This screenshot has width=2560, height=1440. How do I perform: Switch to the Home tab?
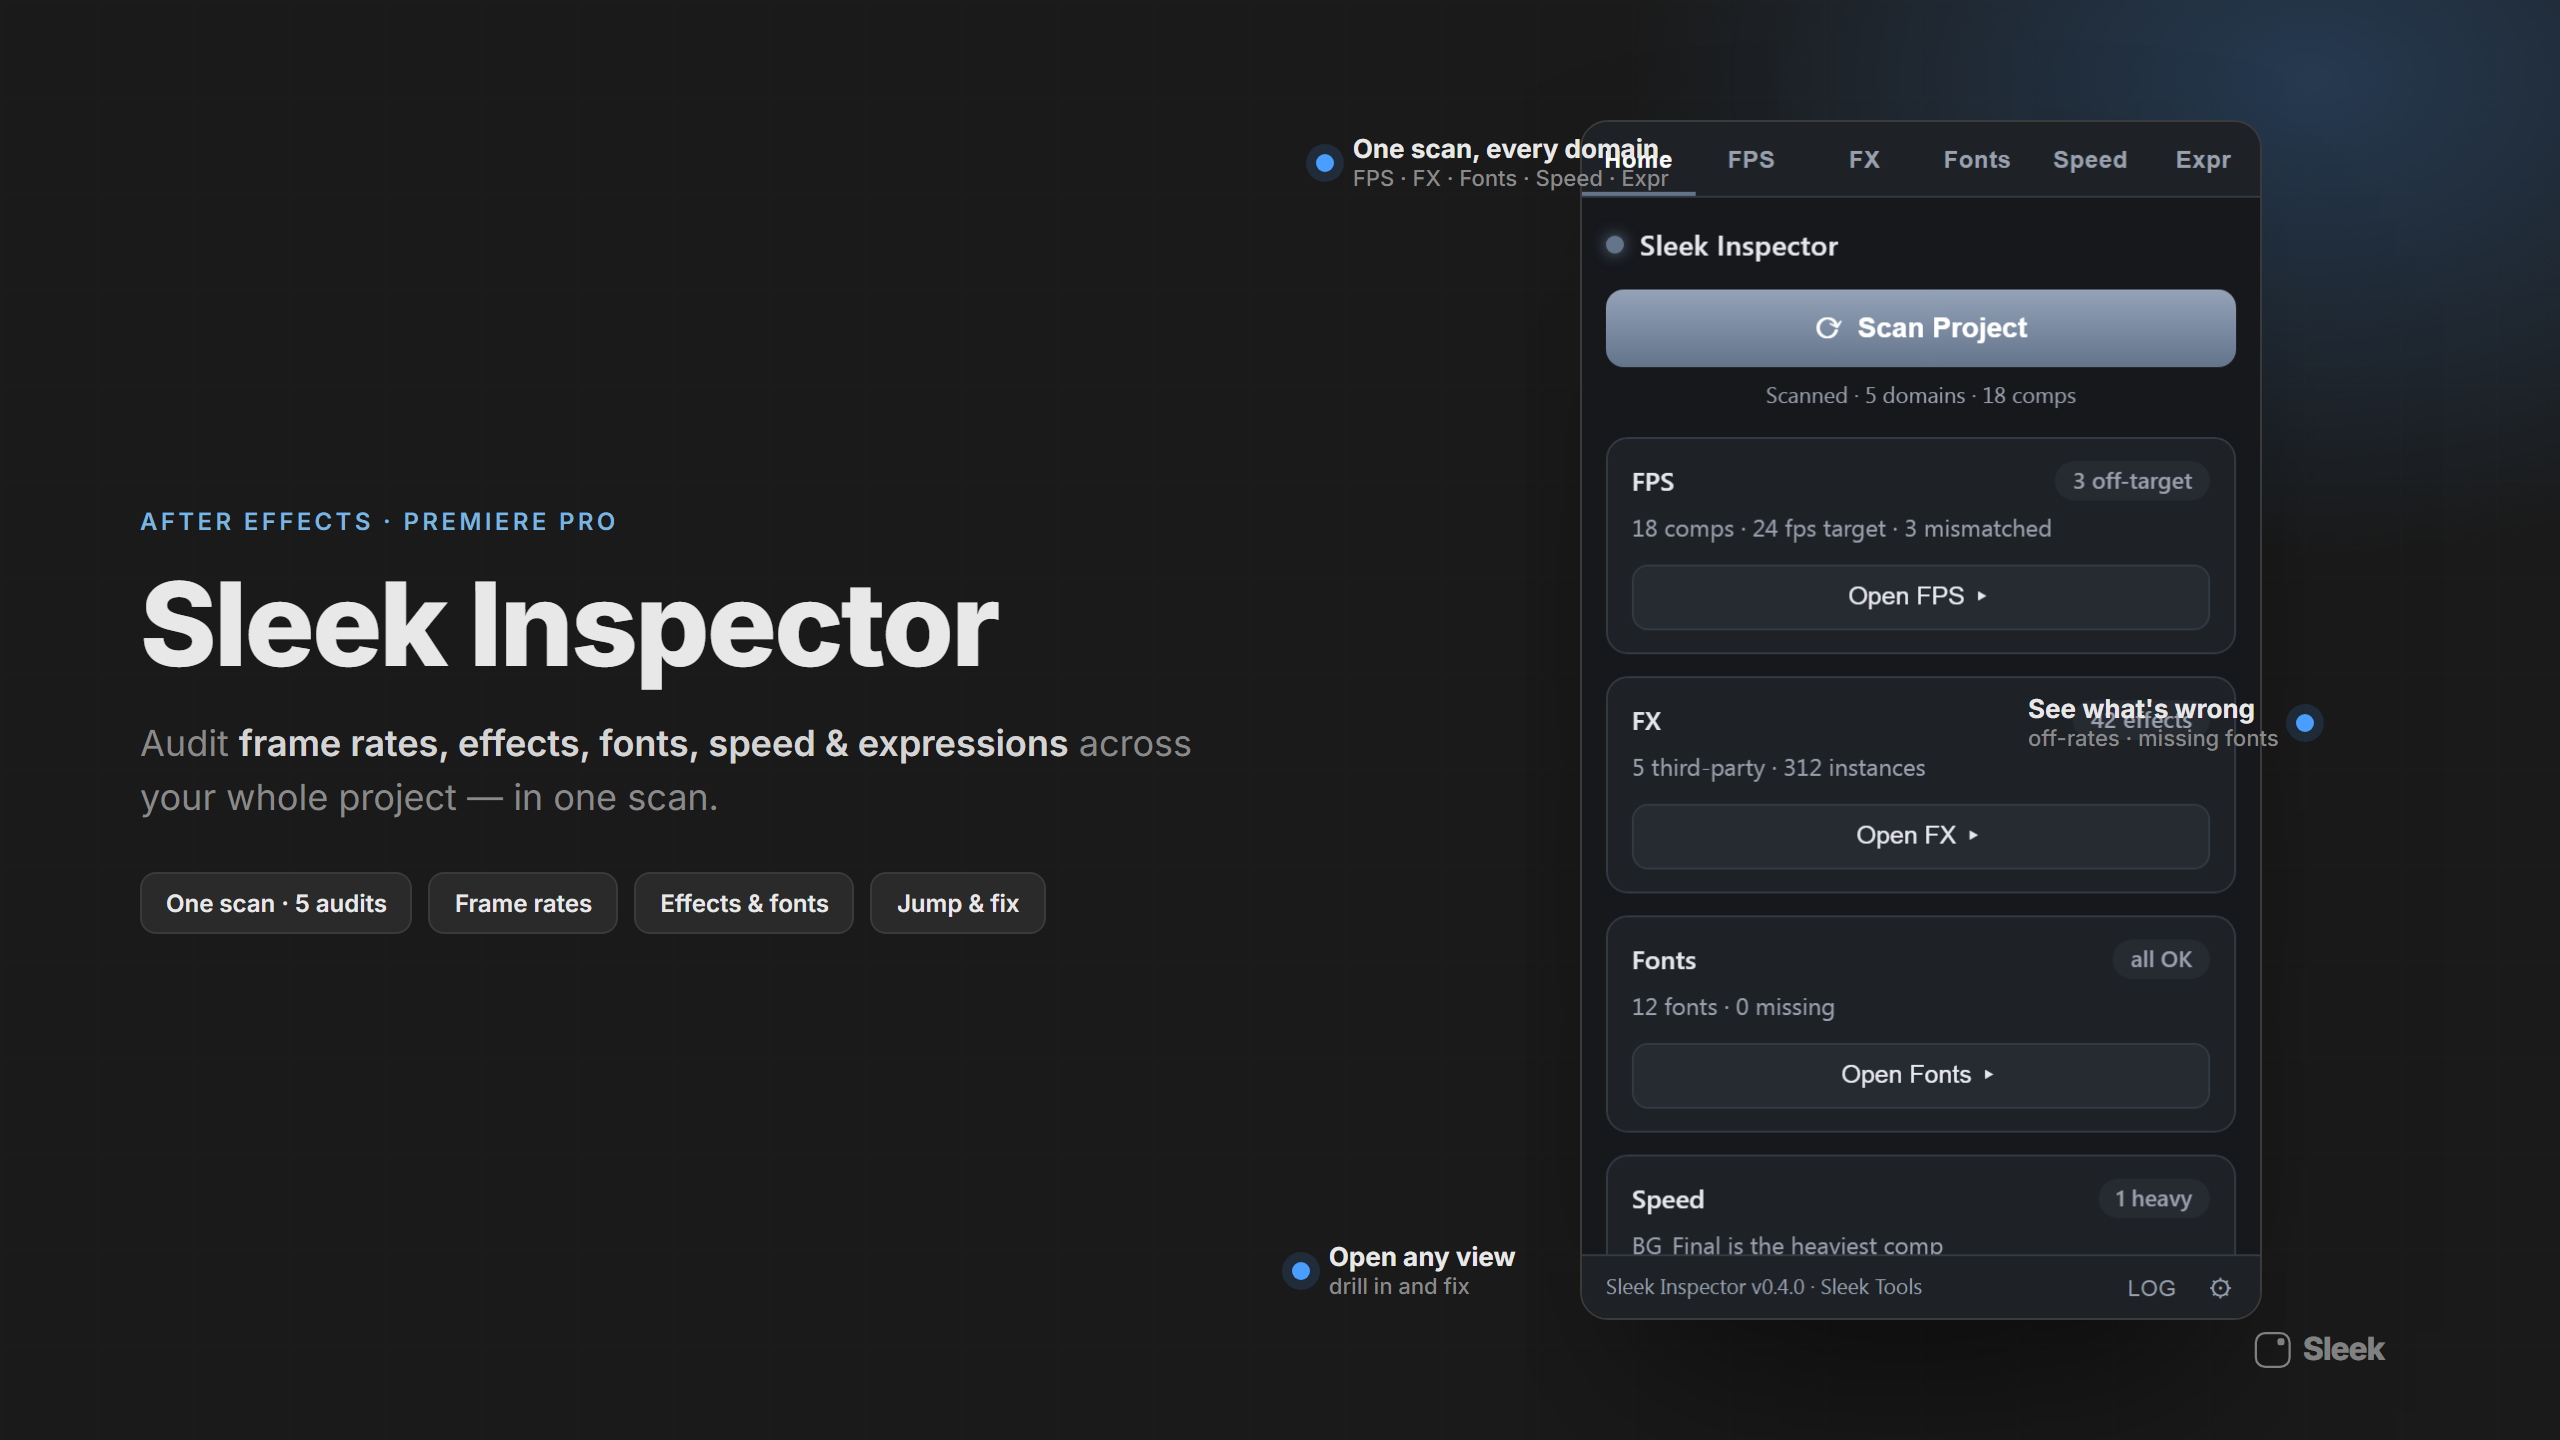point(1638,160)
